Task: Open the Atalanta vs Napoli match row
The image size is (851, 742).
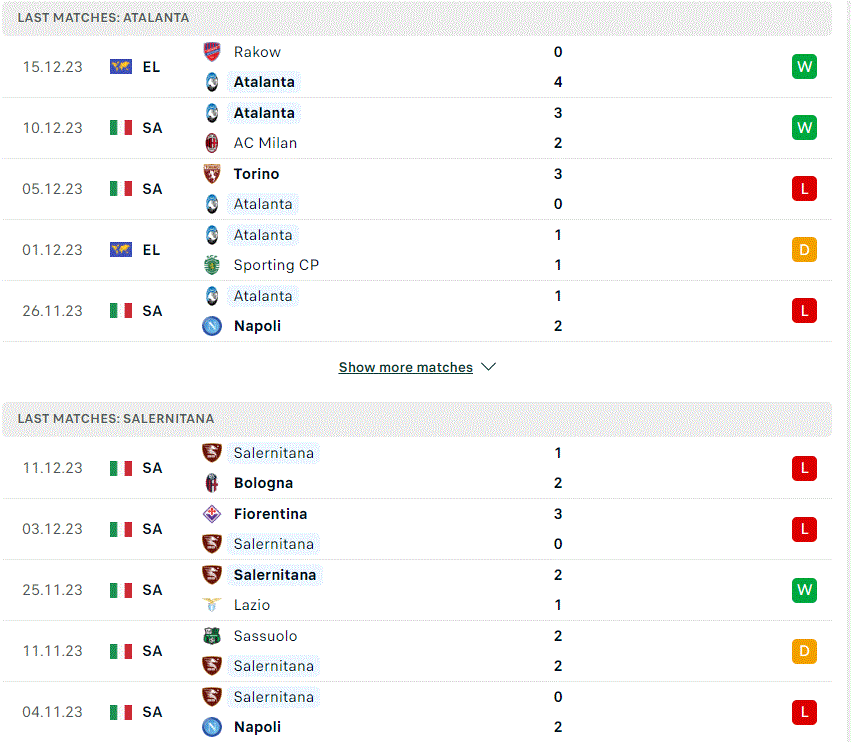Action: [417, 311]
